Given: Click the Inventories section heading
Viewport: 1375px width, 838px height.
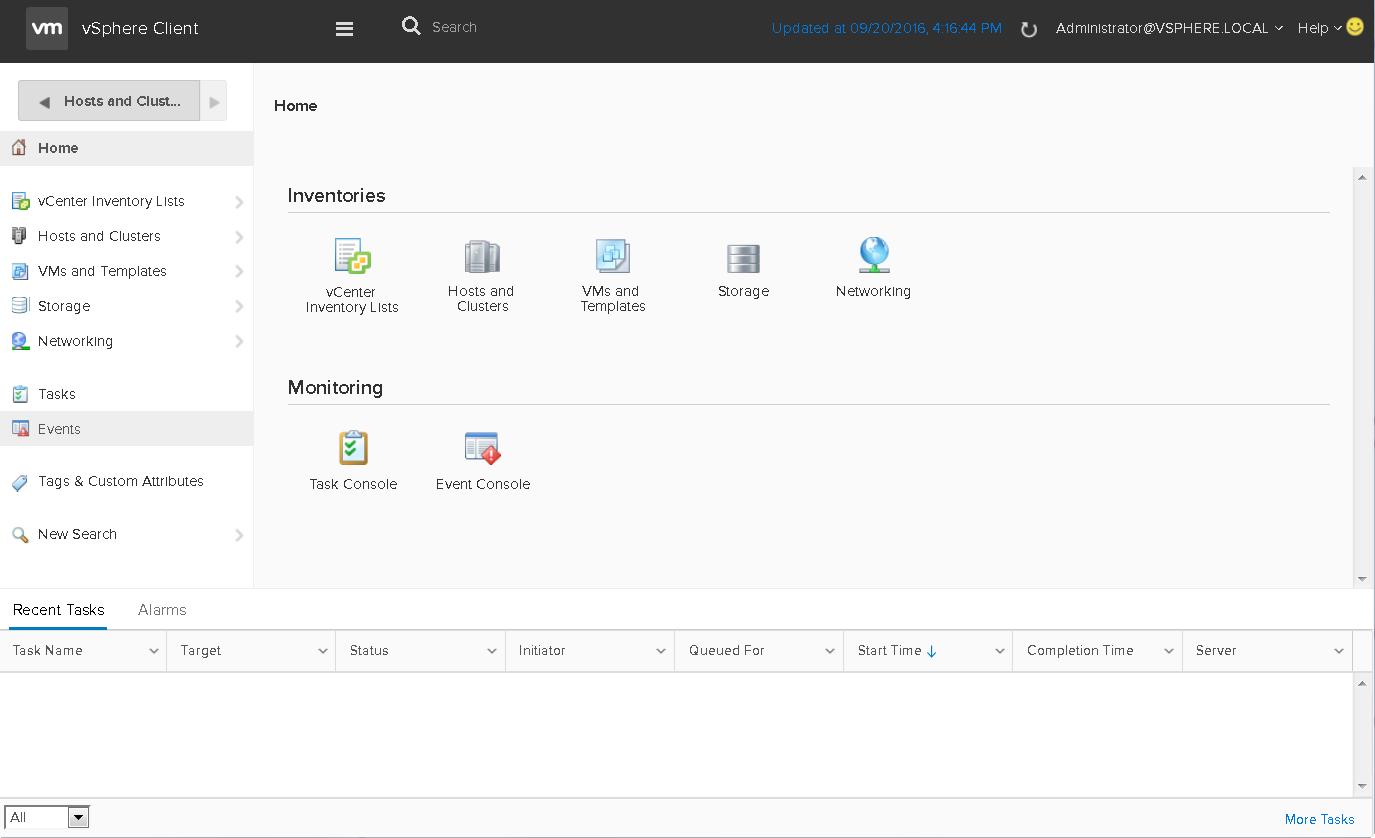Looking at the screenshot, I should (x=336, y=196).
